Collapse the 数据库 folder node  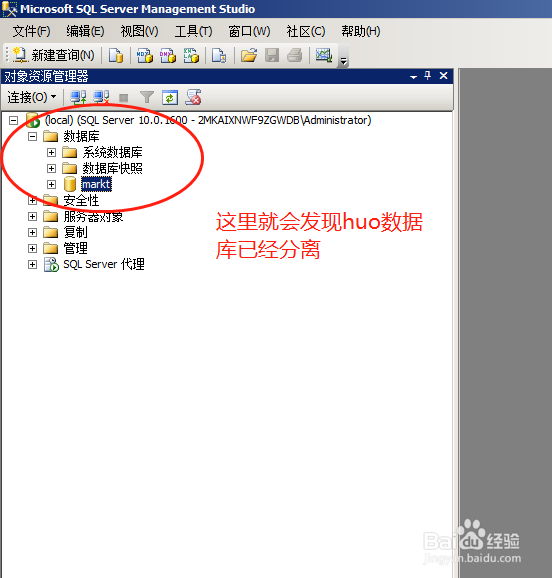pos(32,137)
